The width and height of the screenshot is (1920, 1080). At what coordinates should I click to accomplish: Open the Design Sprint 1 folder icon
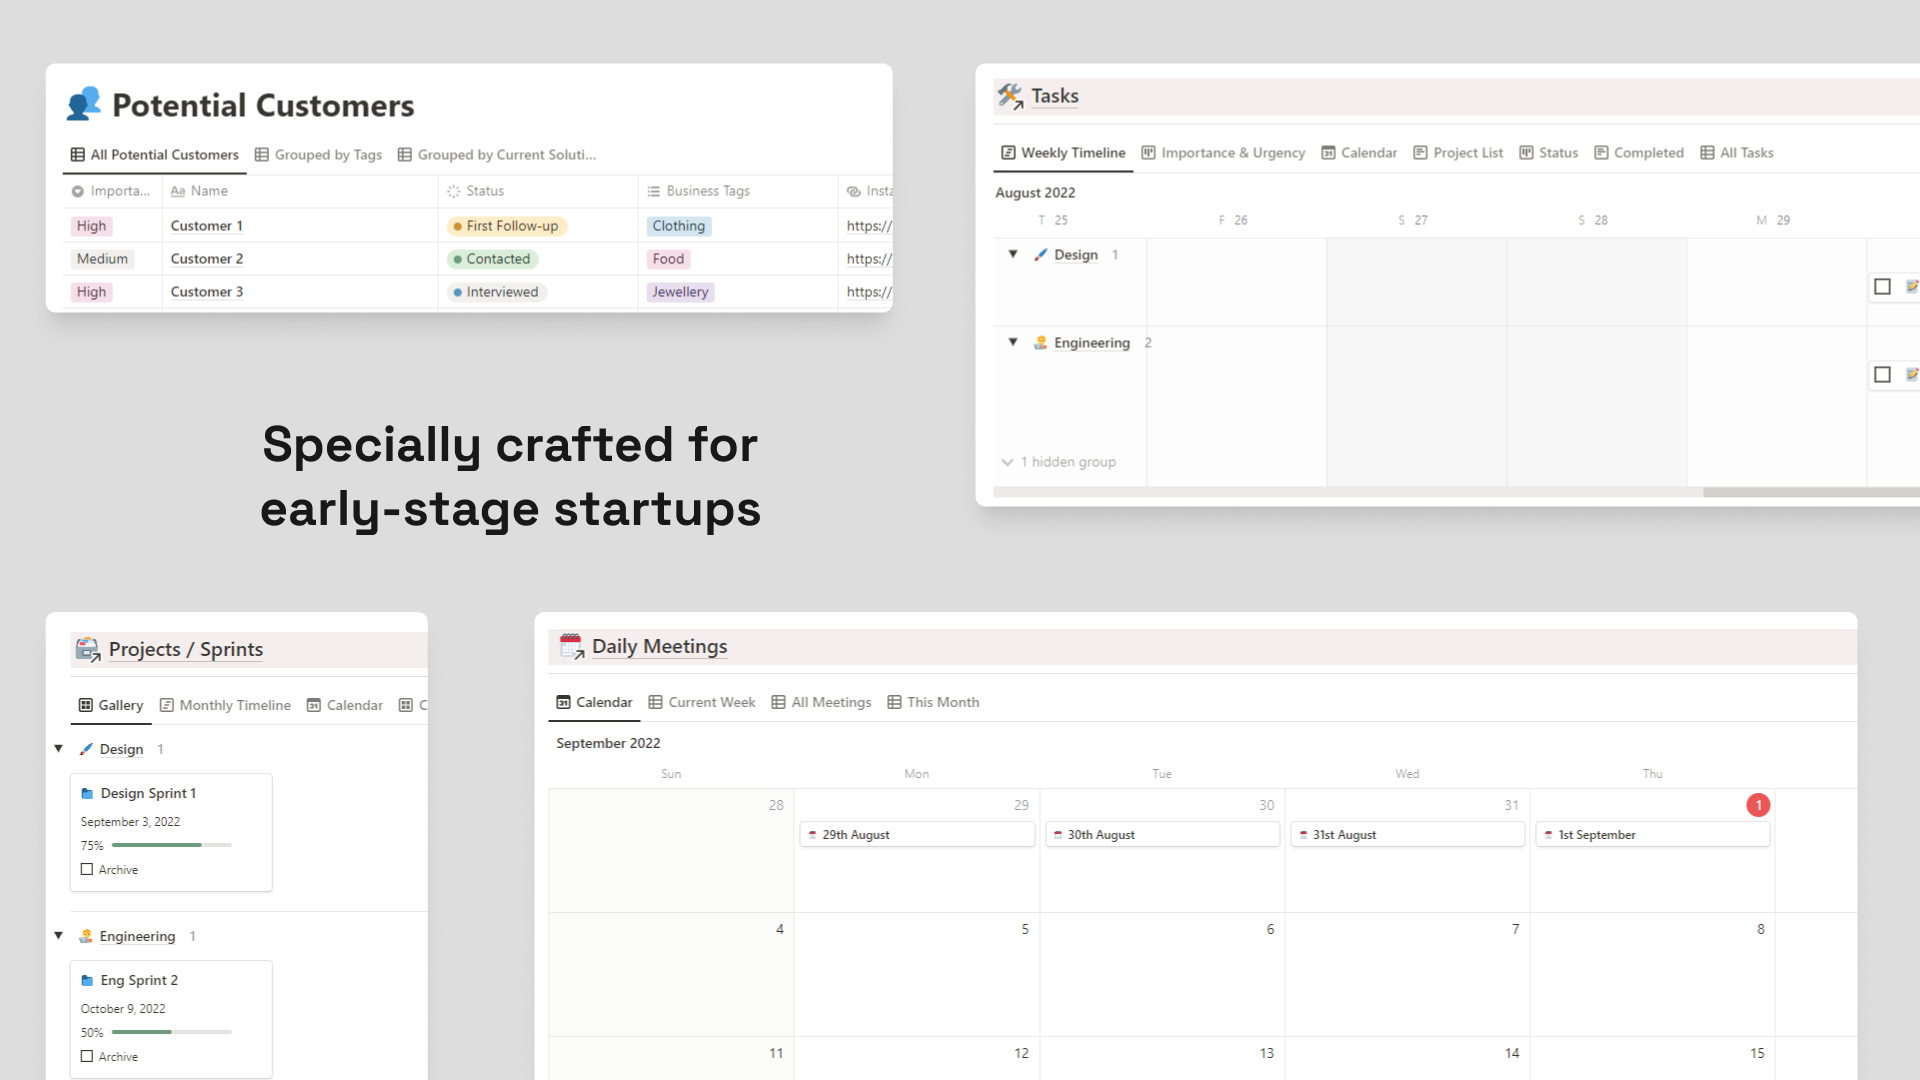coord(87,793)
